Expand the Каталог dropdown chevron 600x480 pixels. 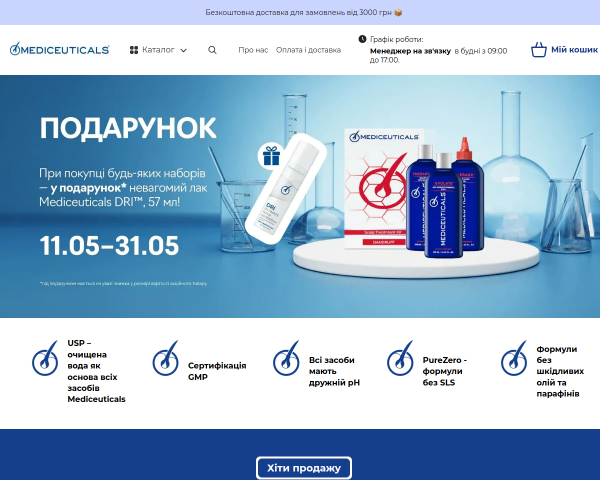[184, 51]
